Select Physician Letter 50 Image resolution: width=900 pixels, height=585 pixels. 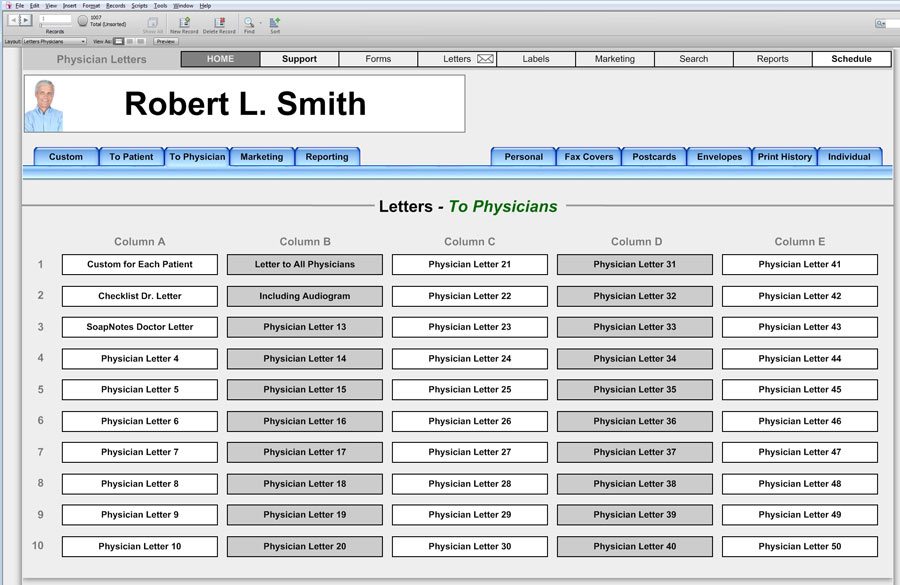click(x=800, y=547)
